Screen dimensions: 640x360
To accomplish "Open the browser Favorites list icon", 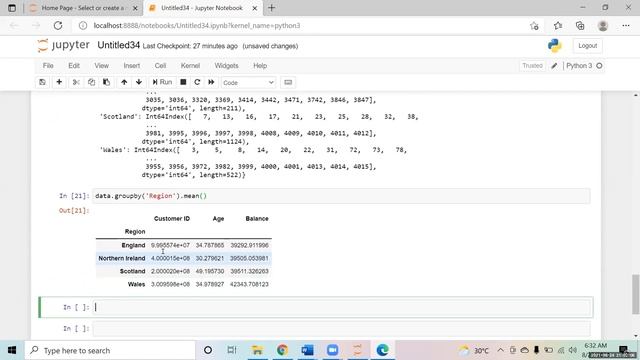I will coord(558,26).
